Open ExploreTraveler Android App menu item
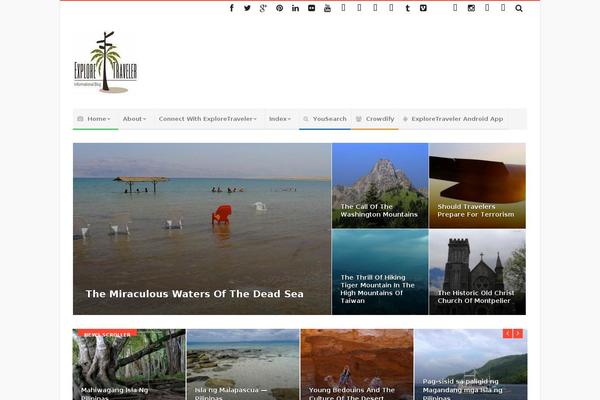This screenshot has width=600, height=400. click(x=453, y=119)
